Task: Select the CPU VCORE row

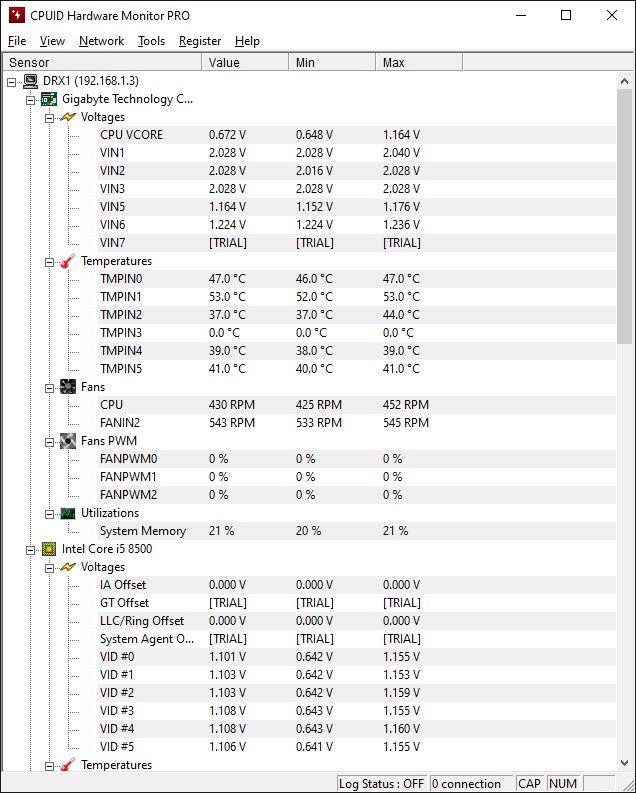Action: pos(308,135)
